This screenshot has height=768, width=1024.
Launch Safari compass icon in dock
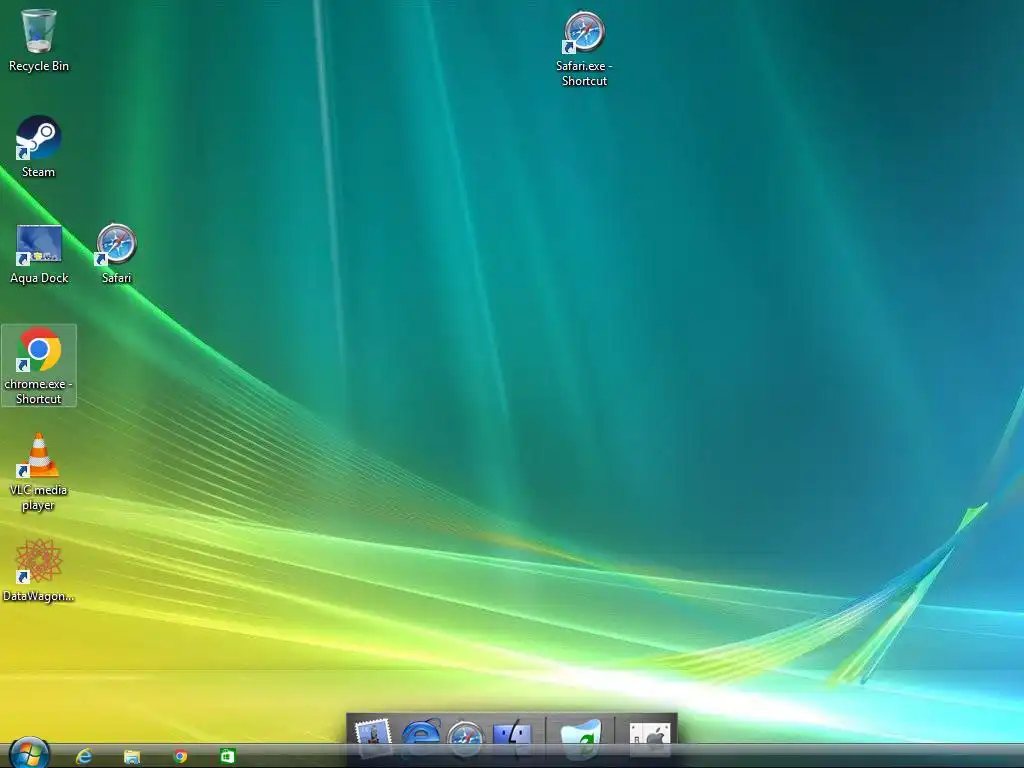[466, 738]
